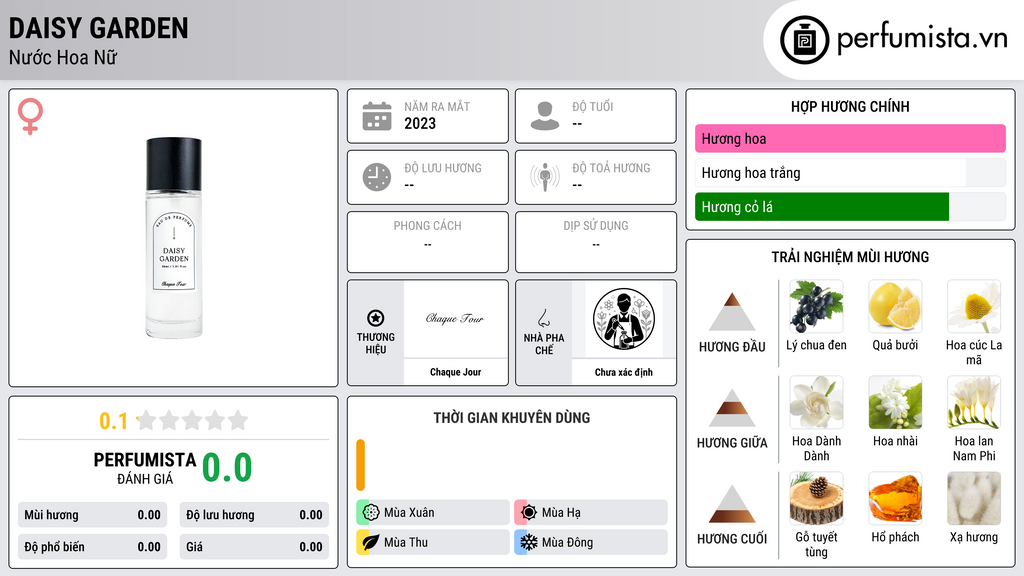Click the pink female gender symbol
Screen dimensions: 1024x576
tap(30, 116)
